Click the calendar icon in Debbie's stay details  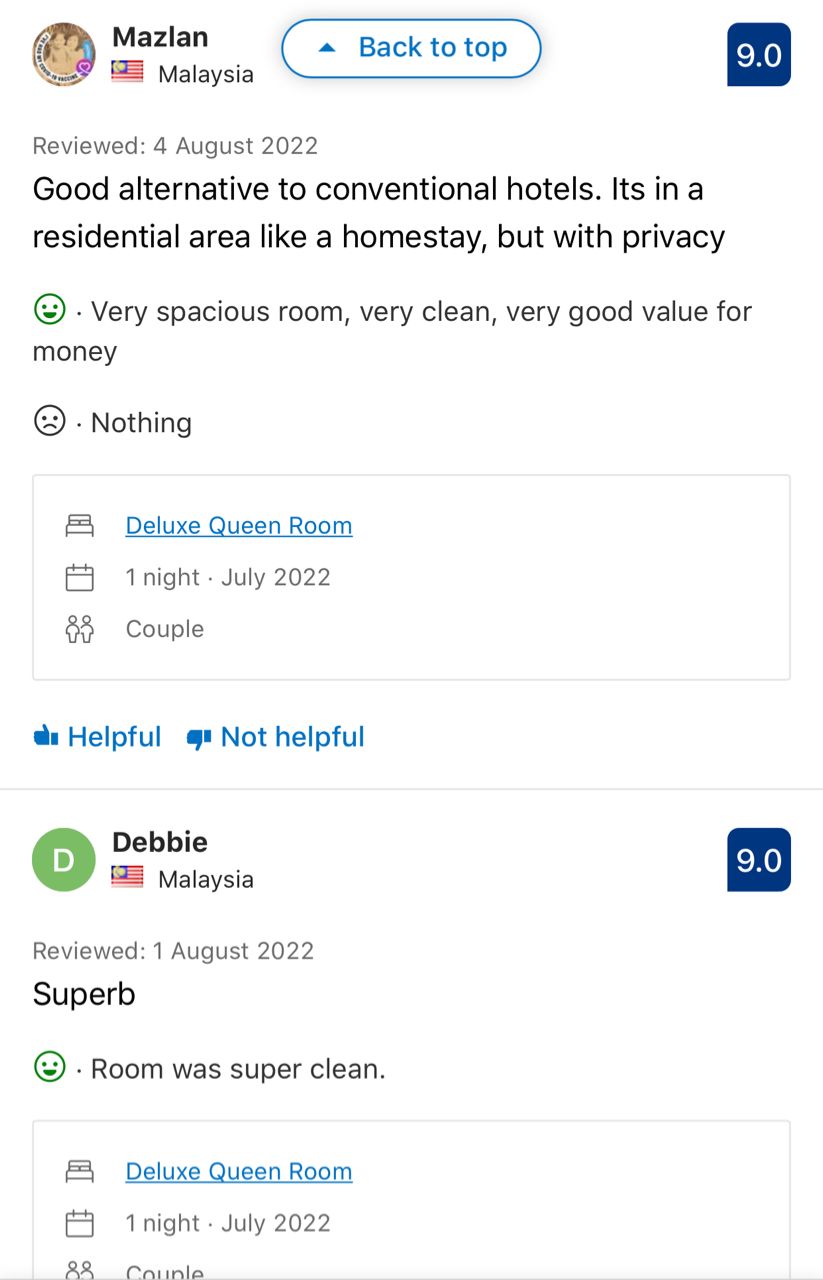point(79,1223)
